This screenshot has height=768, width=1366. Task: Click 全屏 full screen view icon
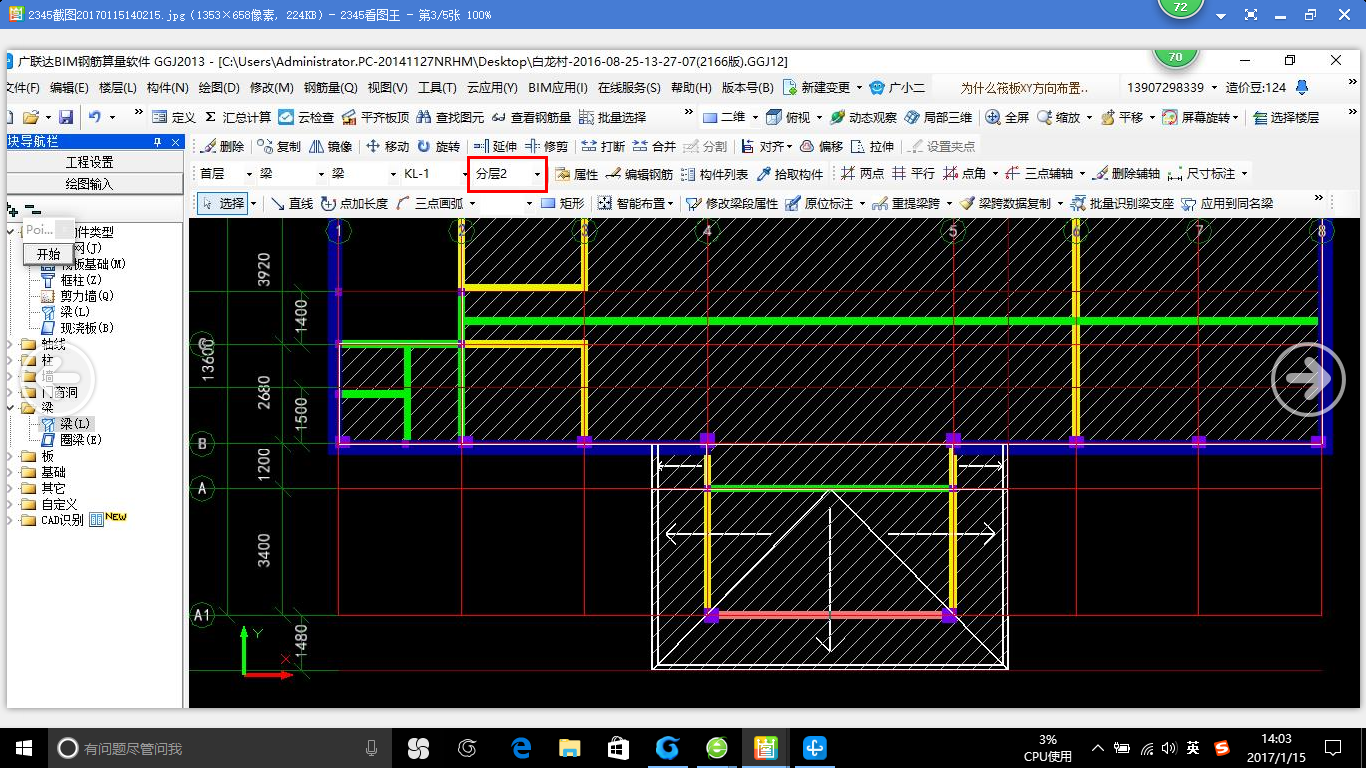[1007, 117]
